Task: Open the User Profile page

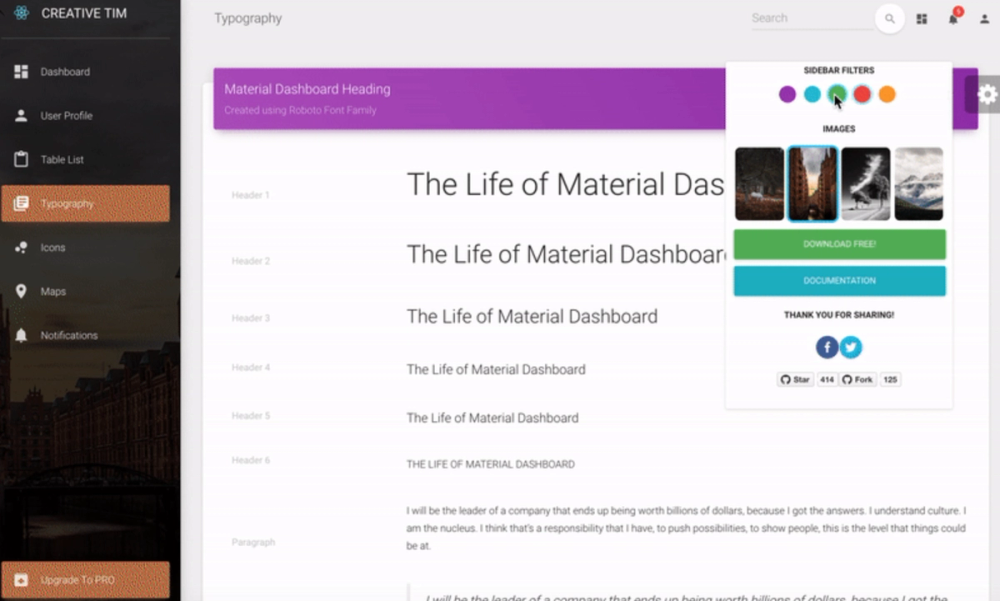Action: click(85, 115)
